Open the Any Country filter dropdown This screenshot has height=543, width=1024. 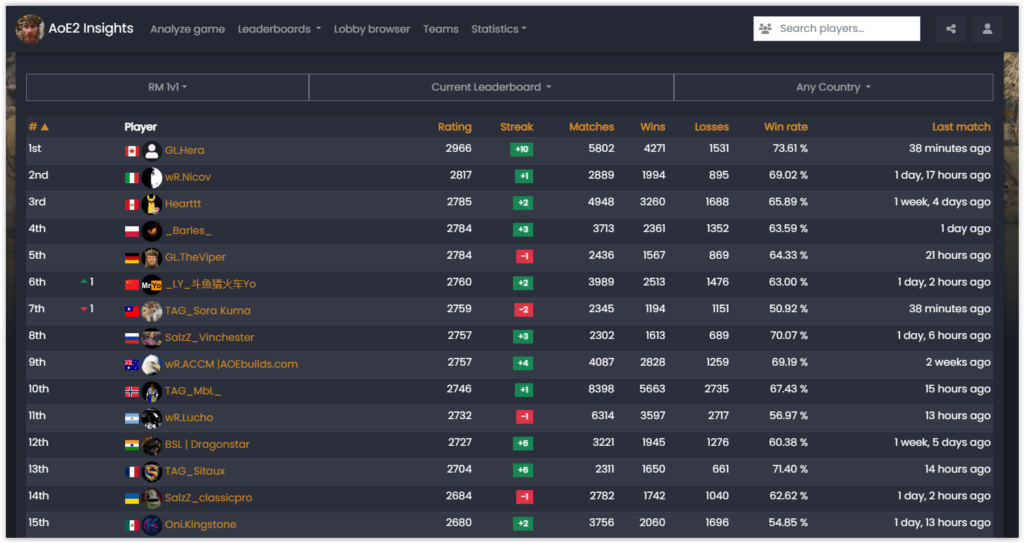point(832,87)
